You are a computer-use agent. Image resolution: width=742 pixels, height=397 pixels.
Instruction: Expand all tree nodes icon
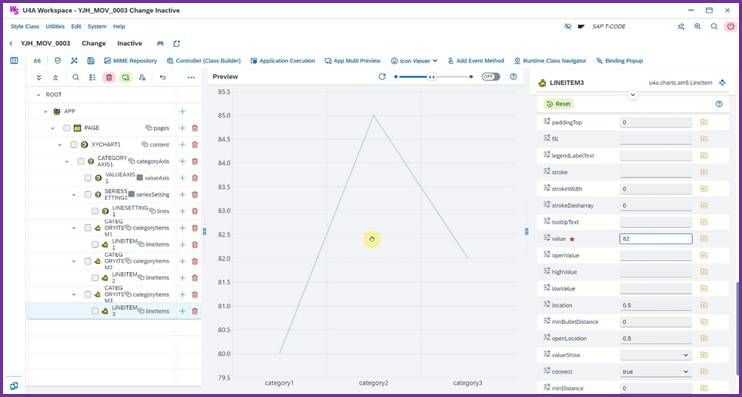click(x=39, y=77)
